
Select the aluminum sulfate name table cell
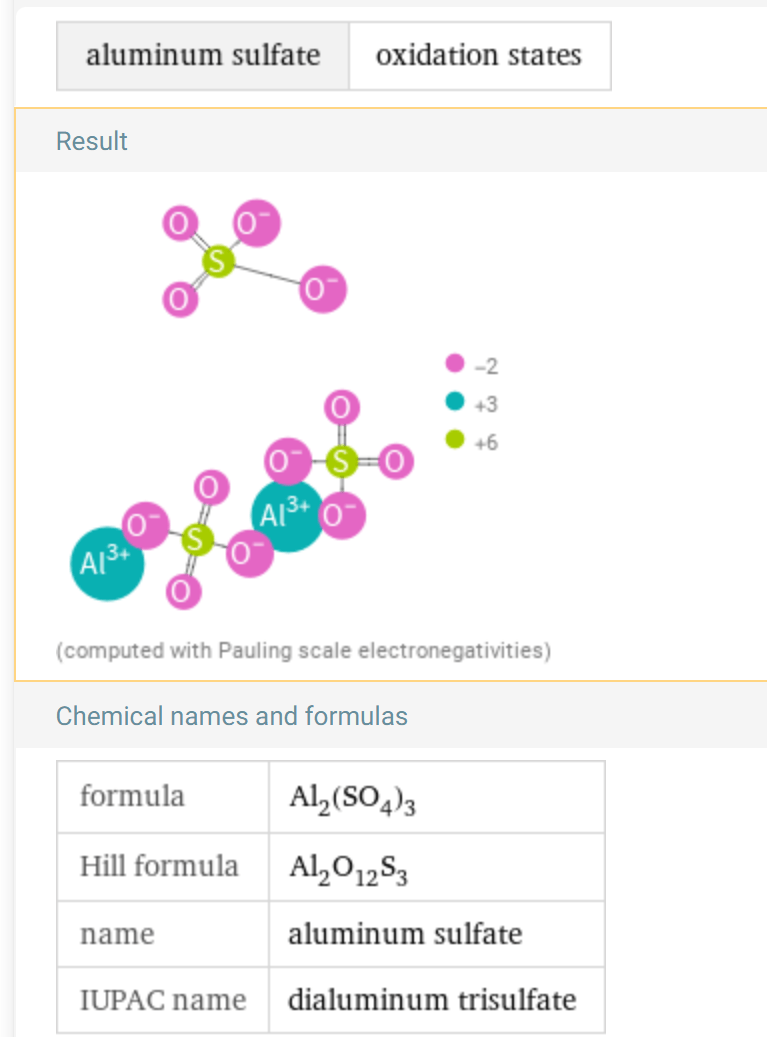click(x=436, y=934)
